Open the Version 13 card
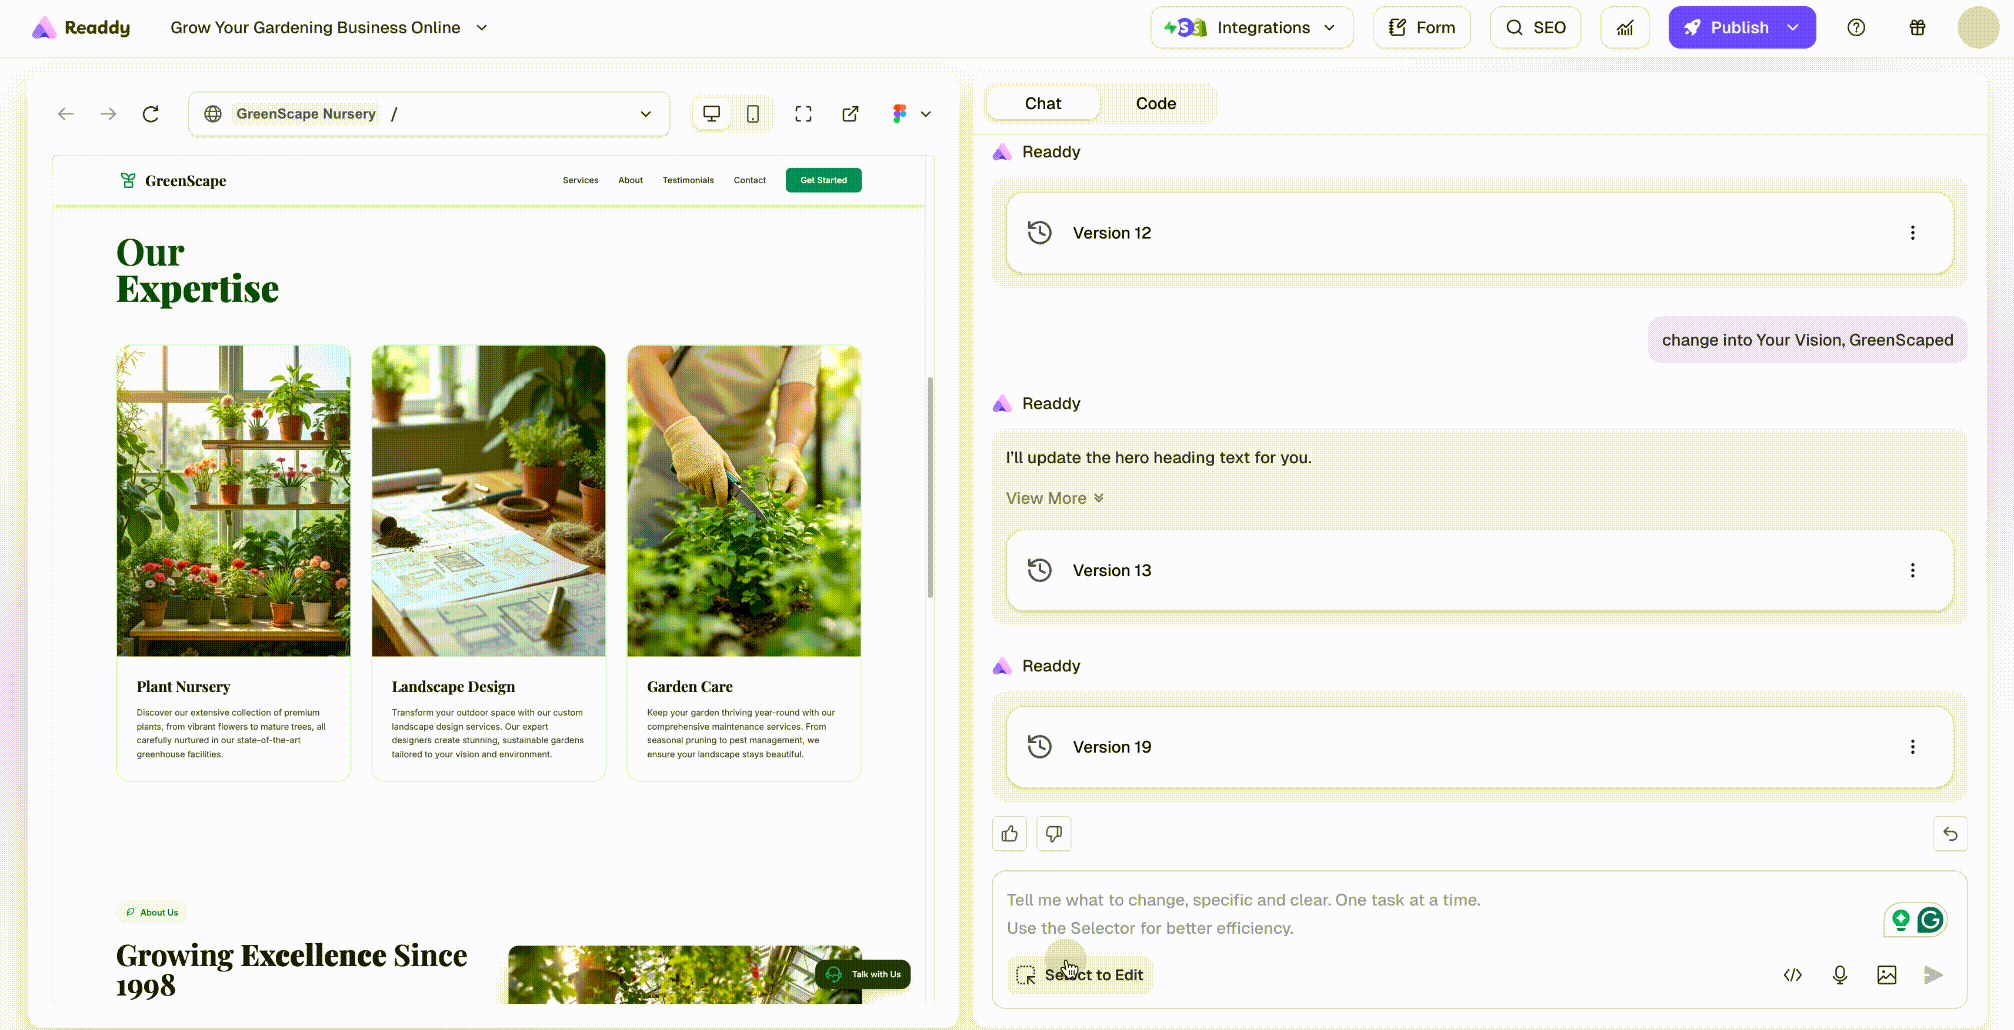 [1479, 570]
